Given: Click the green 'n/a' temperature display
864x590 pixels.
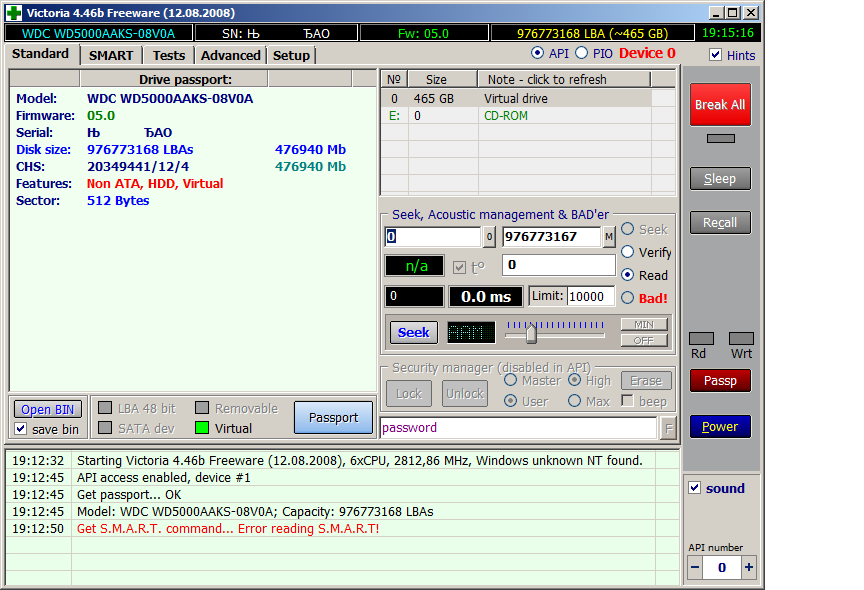Looking at the screenshot, I should coord(414,266).
